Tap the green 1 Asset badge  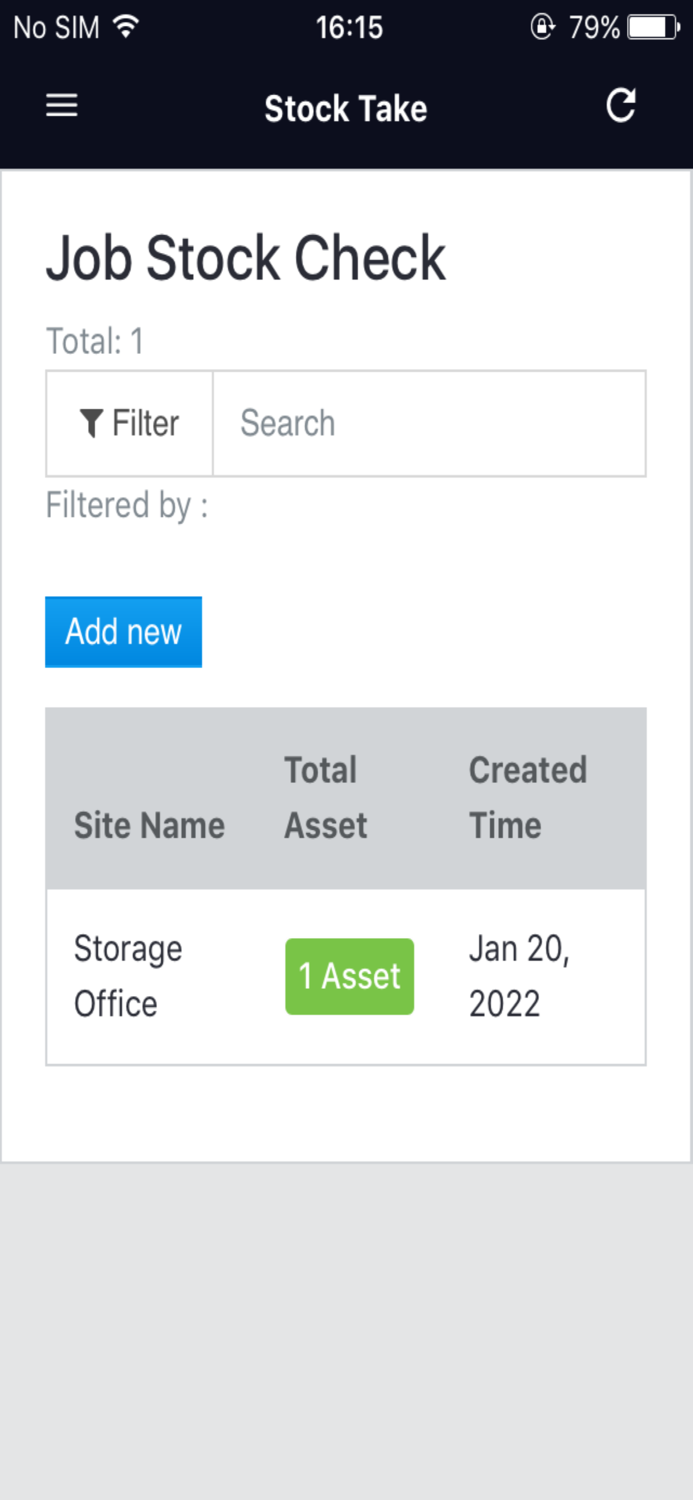pyautogui.click(x=349, y=976)
